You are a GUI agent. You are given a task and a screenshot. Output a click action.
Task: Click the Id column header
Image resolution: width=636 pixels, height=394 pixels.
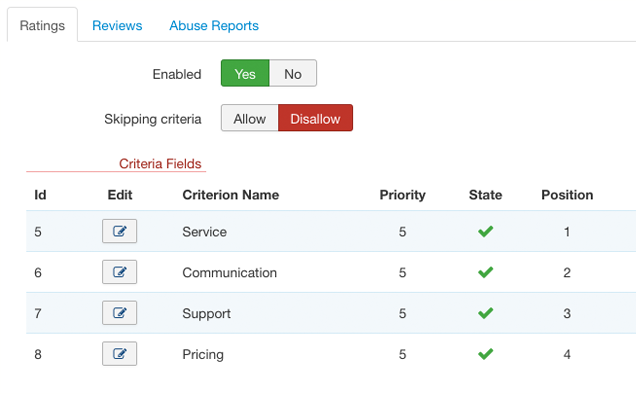(x=40, y=195)
